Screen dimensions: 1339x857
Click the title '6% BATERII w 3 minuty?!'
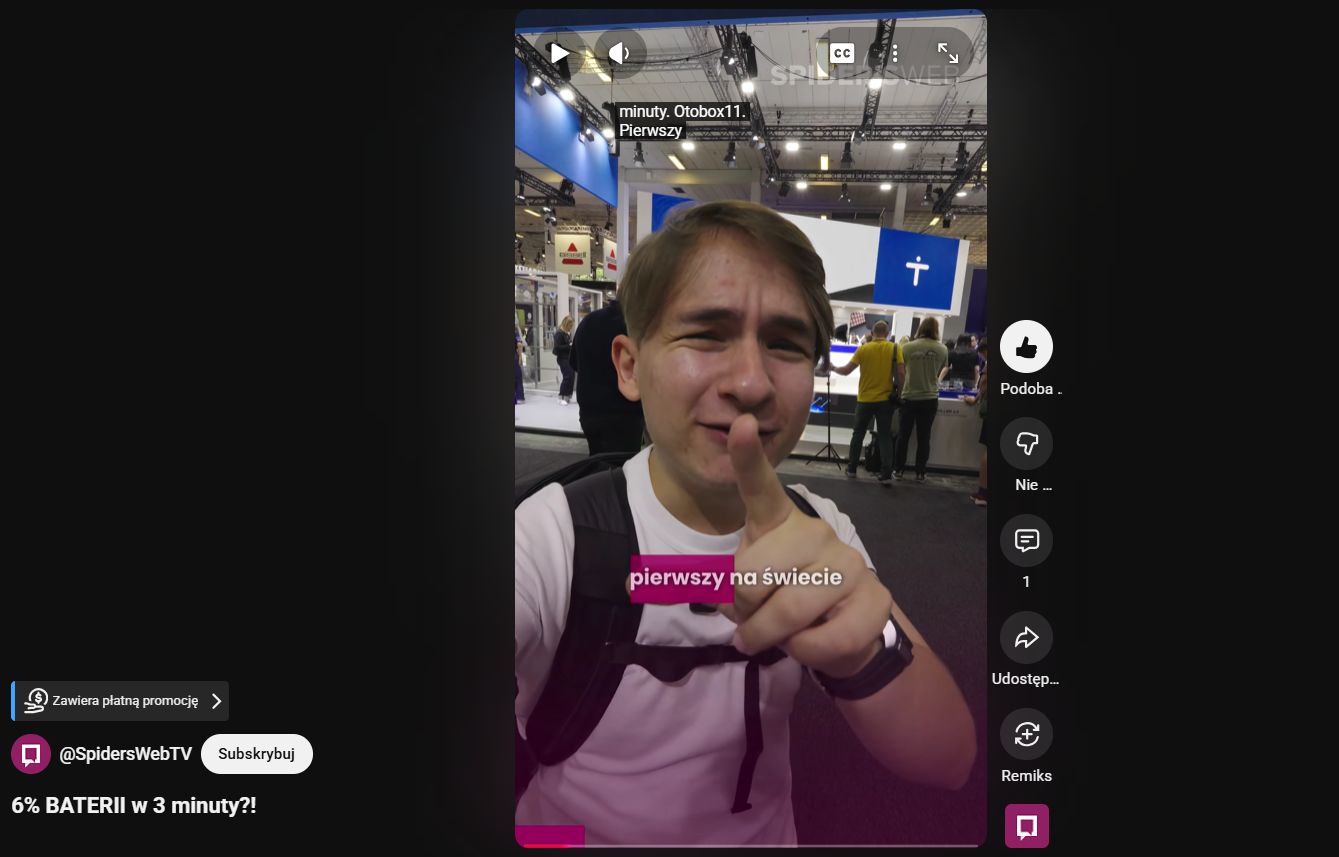click(134, 805)
